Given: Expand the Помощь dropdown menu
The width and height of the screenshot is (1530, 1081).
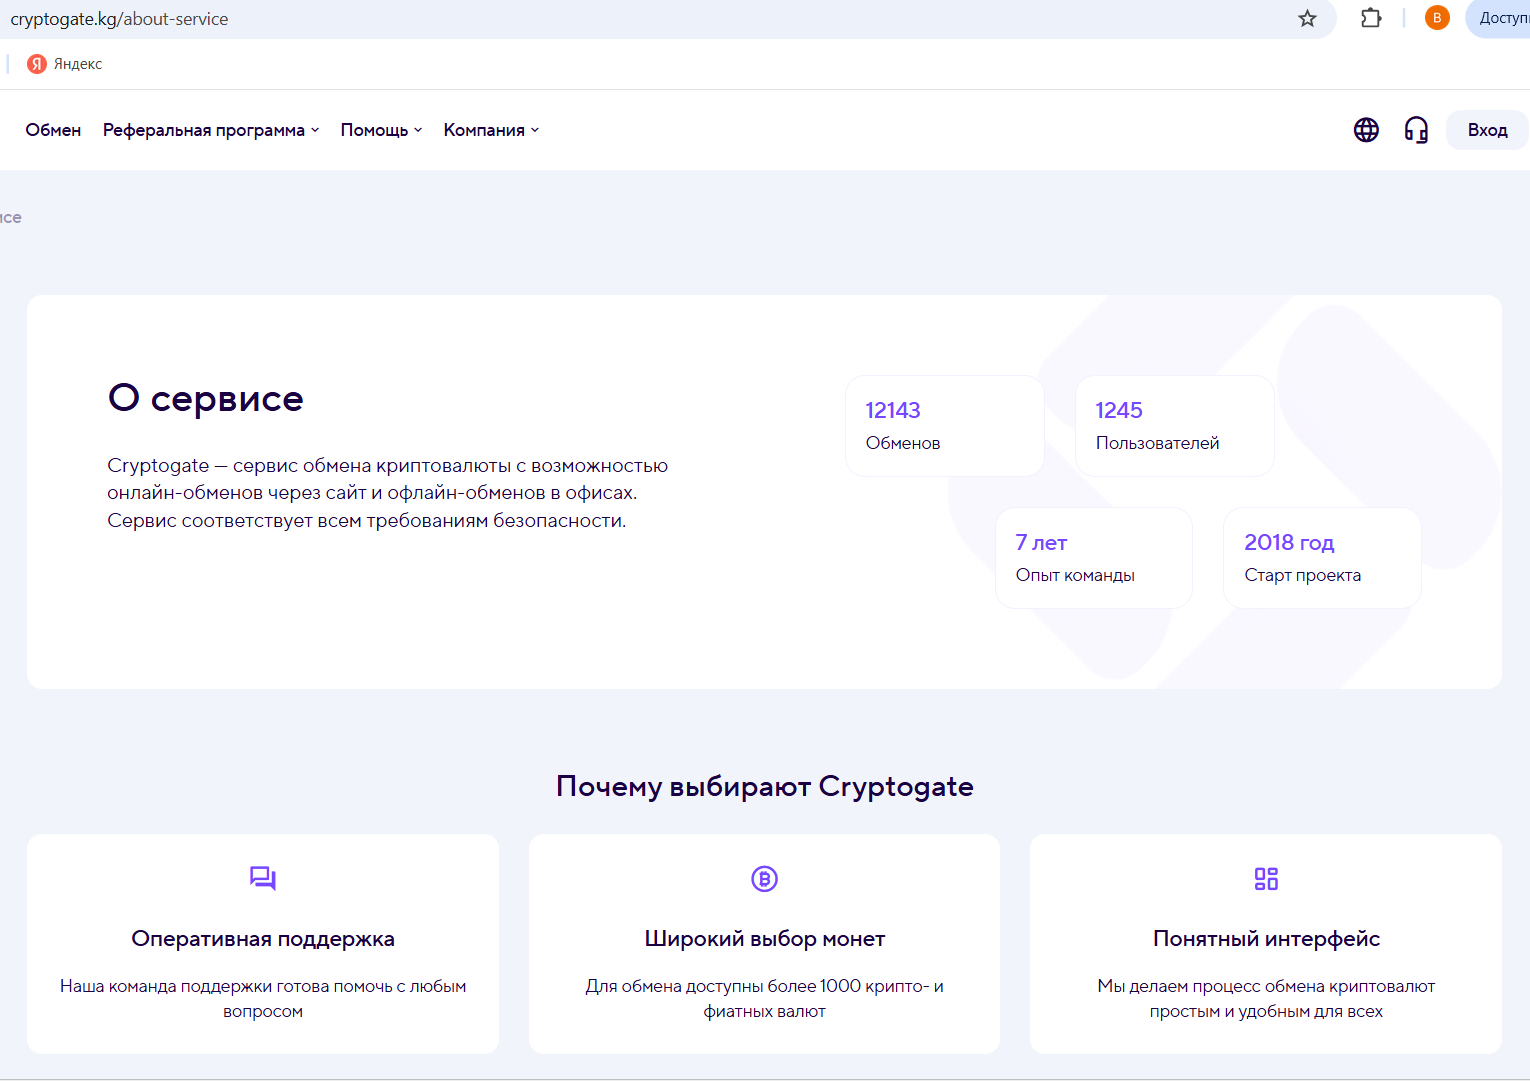Looking at the screenshot, I should coord(381,130).
